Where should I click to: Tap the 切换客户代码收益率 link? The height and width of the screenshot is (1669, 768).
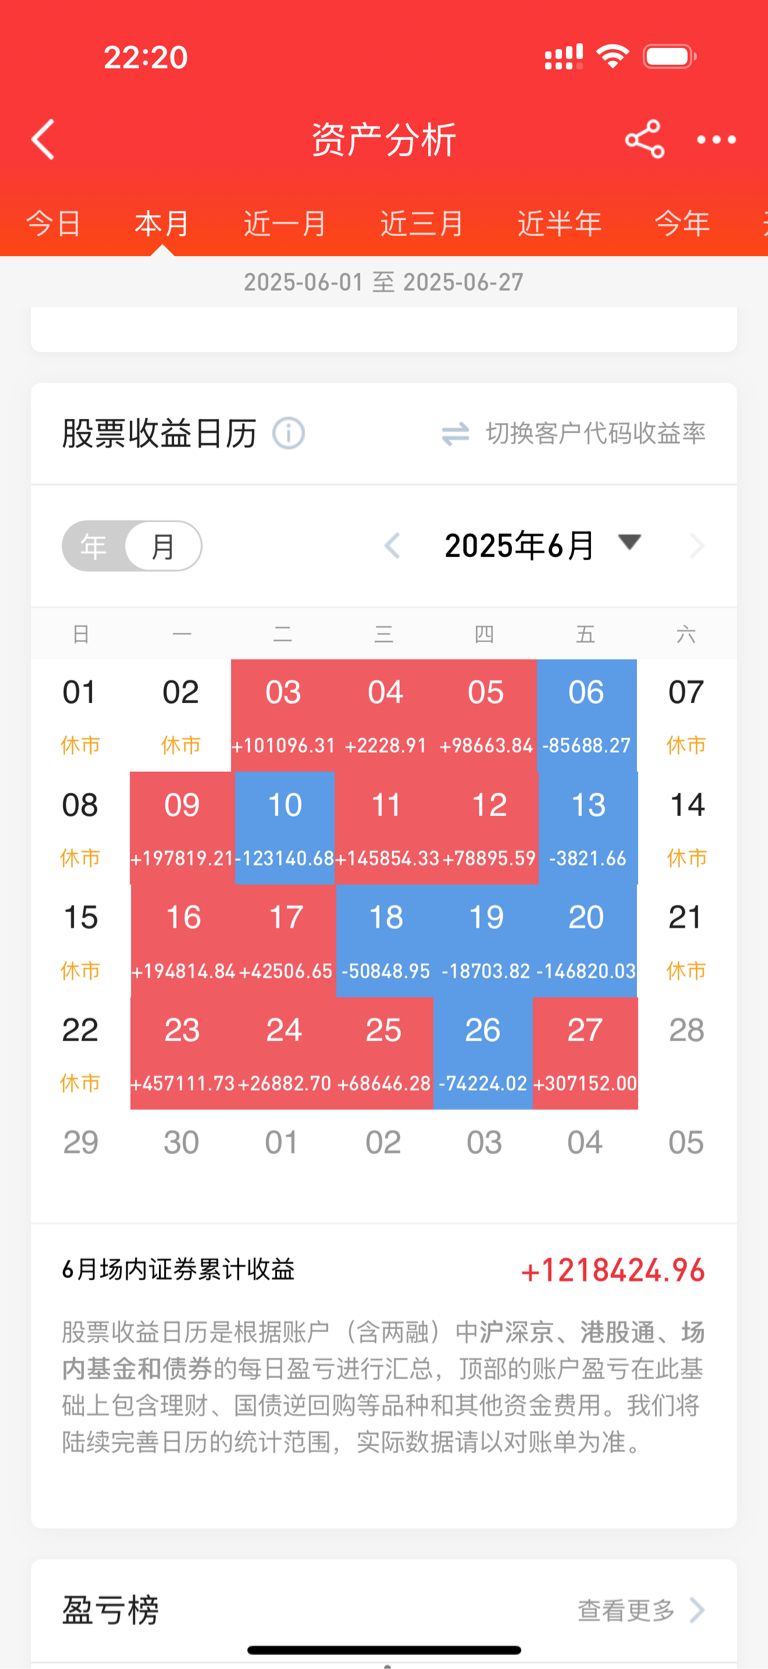coord(596,433)
